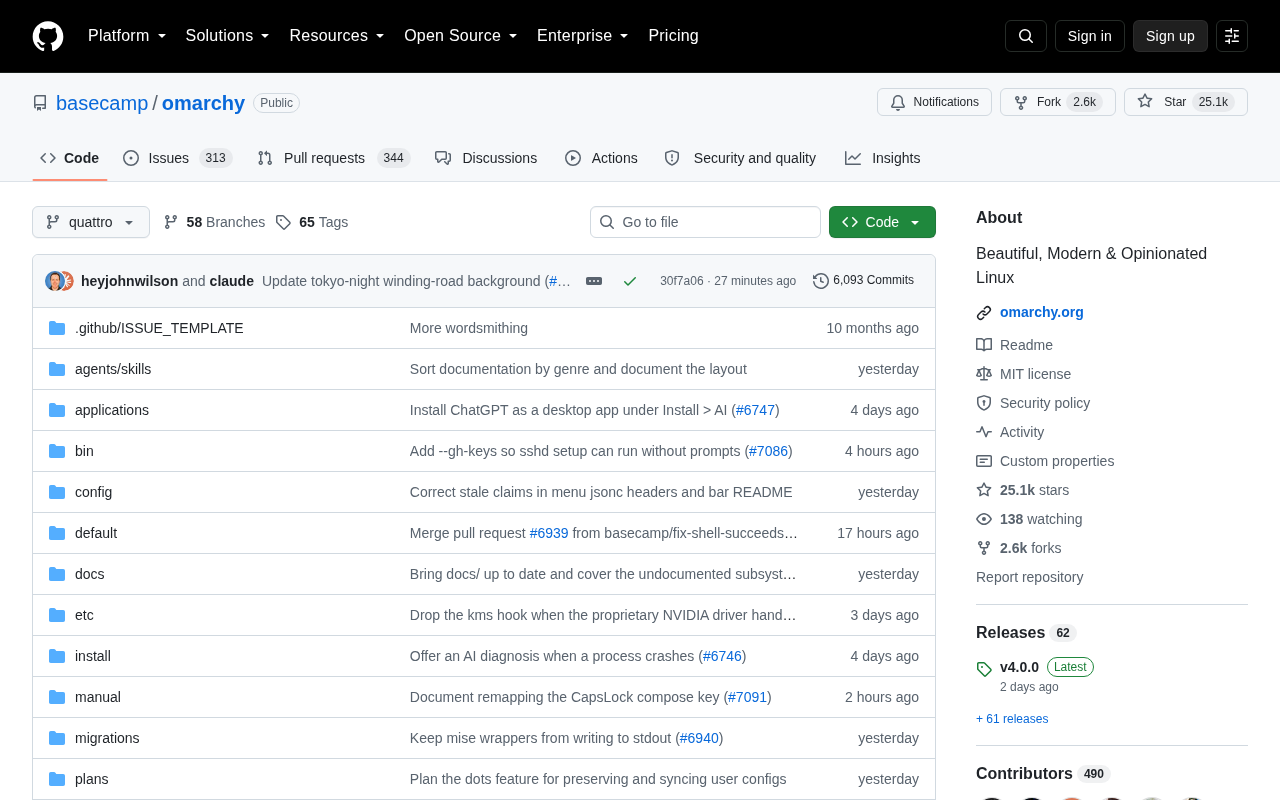Open the Pull requests tab
Image resolution: width=1280 pixels, height=800 pixels.
(334, 158)
